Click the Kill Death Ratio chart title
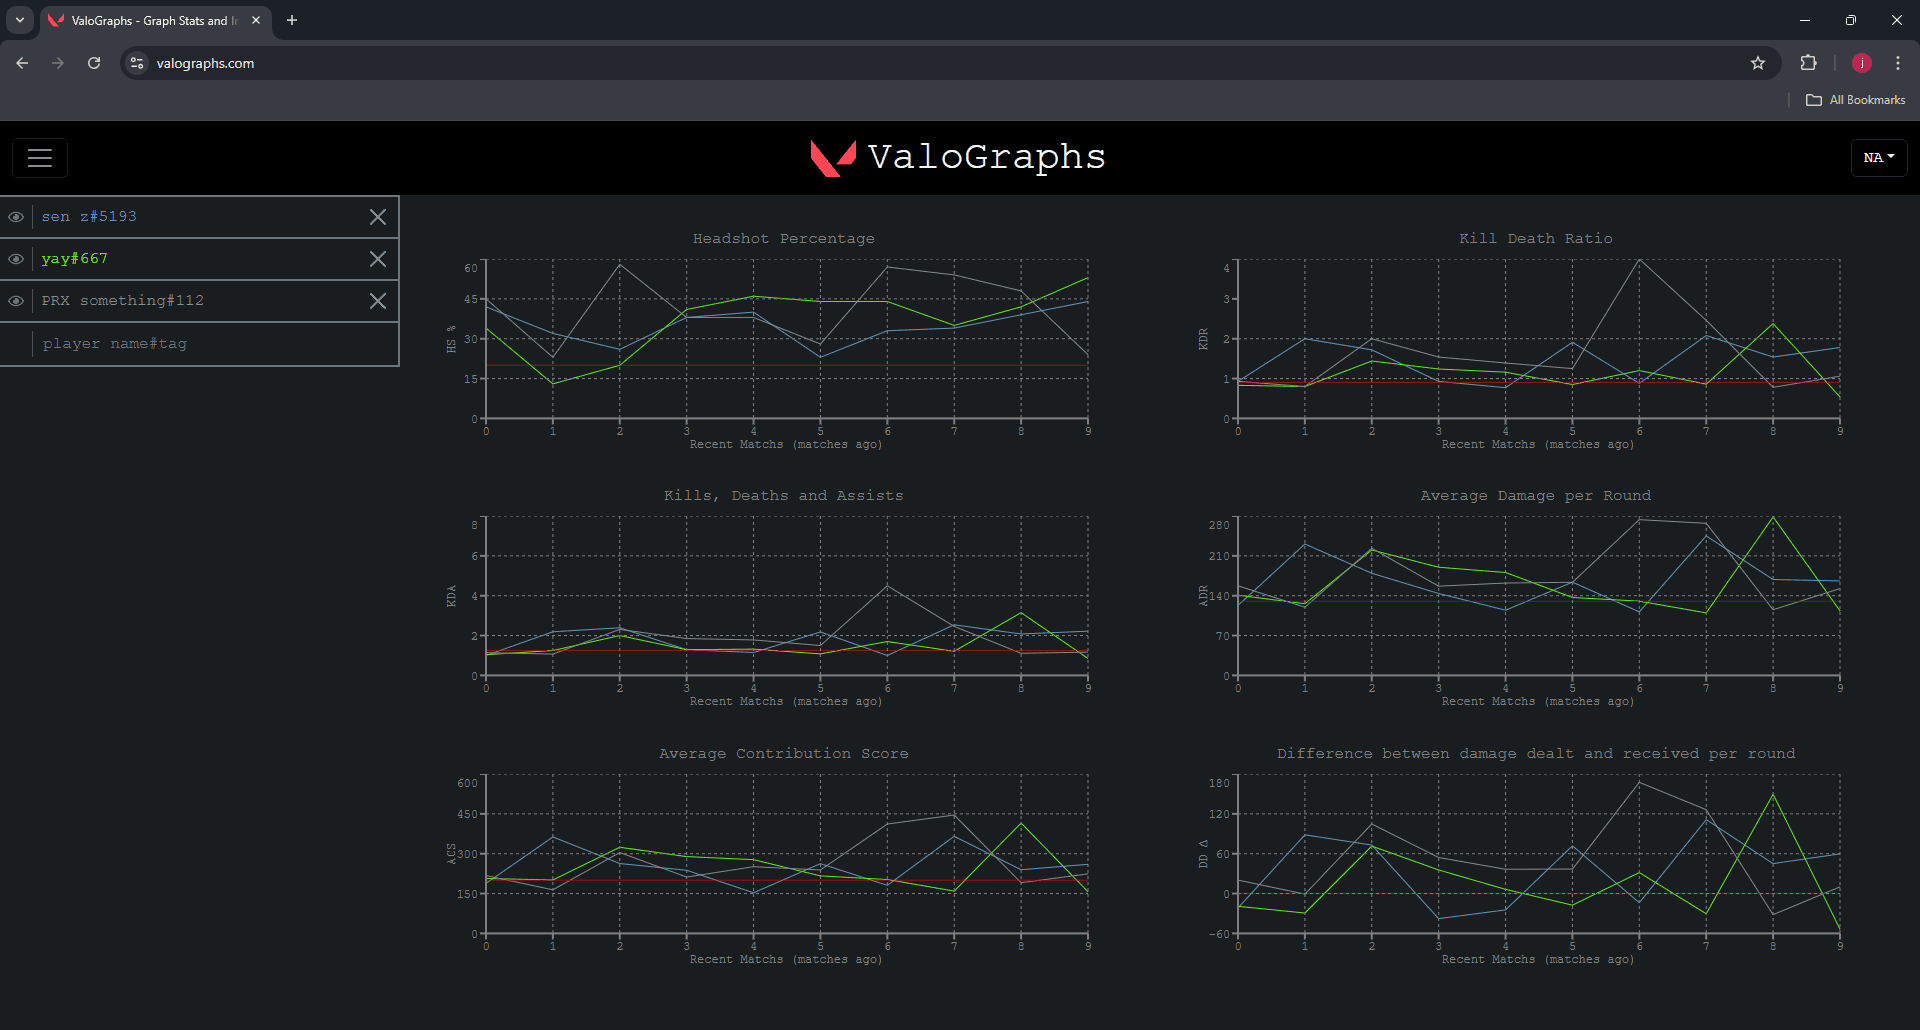The width and height of the screenshot is (1920, 1030). click(x=1536, y=239)
